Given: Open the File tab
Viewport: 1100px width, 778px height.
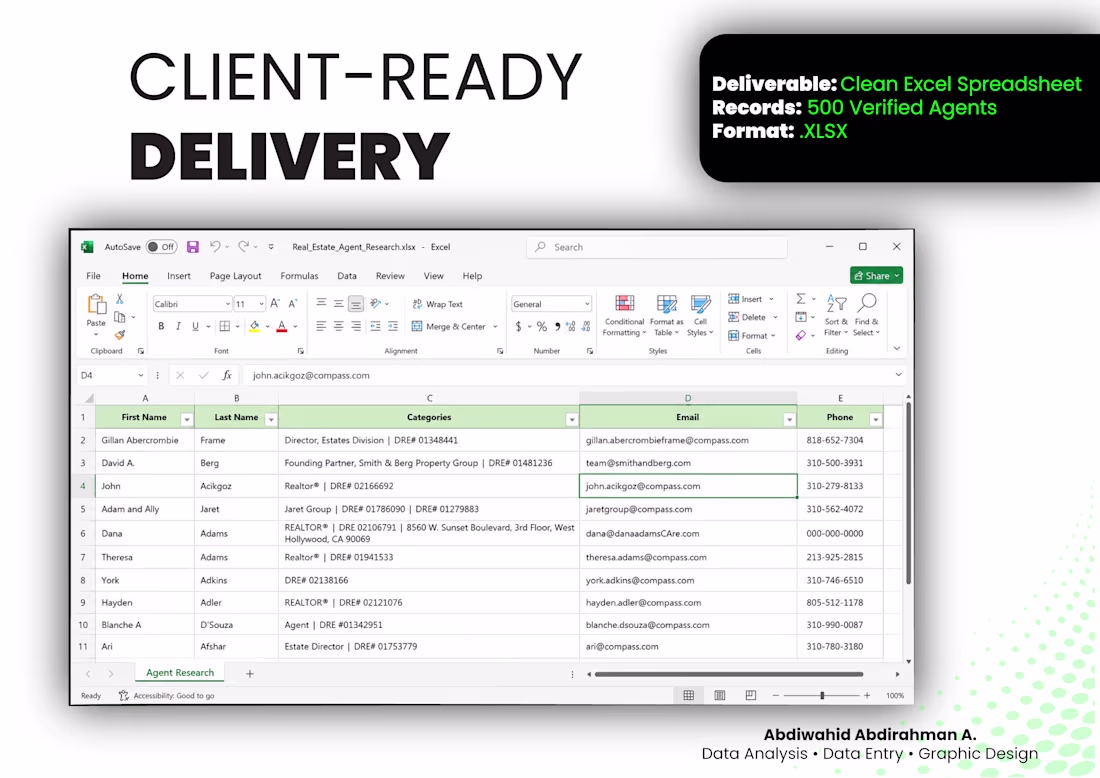Looking at the screenshot, I should (x=93, y=276).
